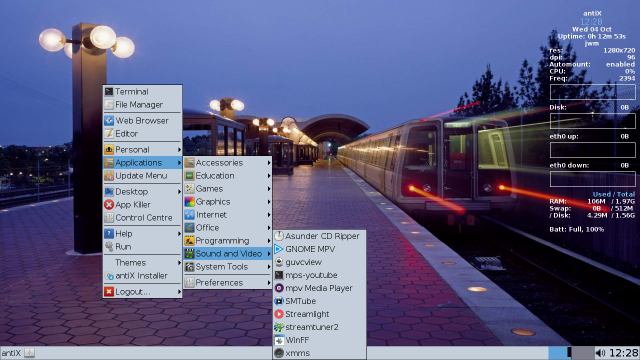The width and height of the screenshot is (640, 360).
Task: Click the Web Browser globe icon
Action: point(109,120)
